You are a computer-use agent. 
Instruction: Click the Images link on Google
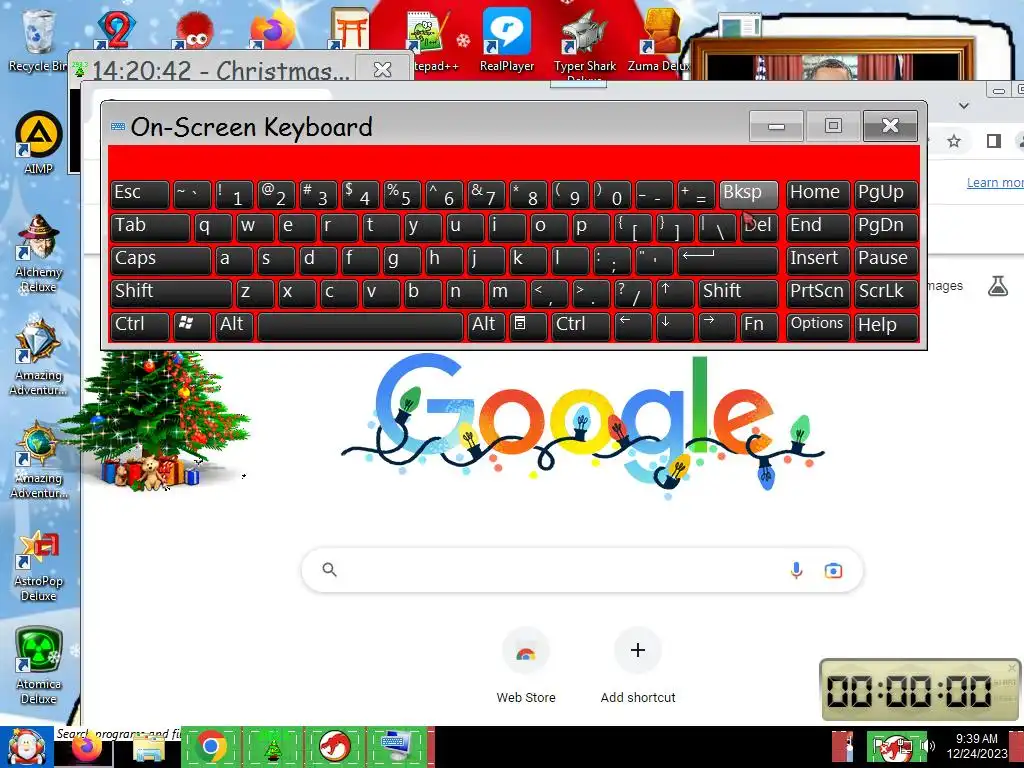(x=944, y=285)
